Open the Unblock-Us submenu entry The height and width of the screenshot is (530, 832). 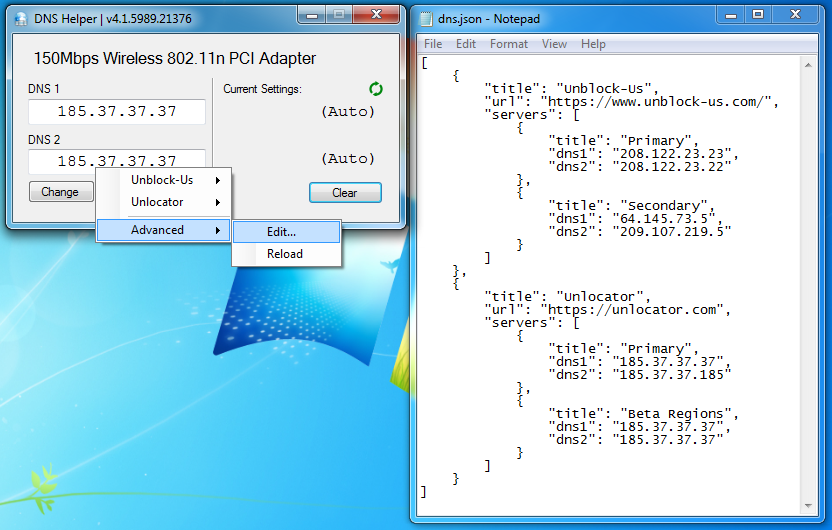(x=163, y=180)
